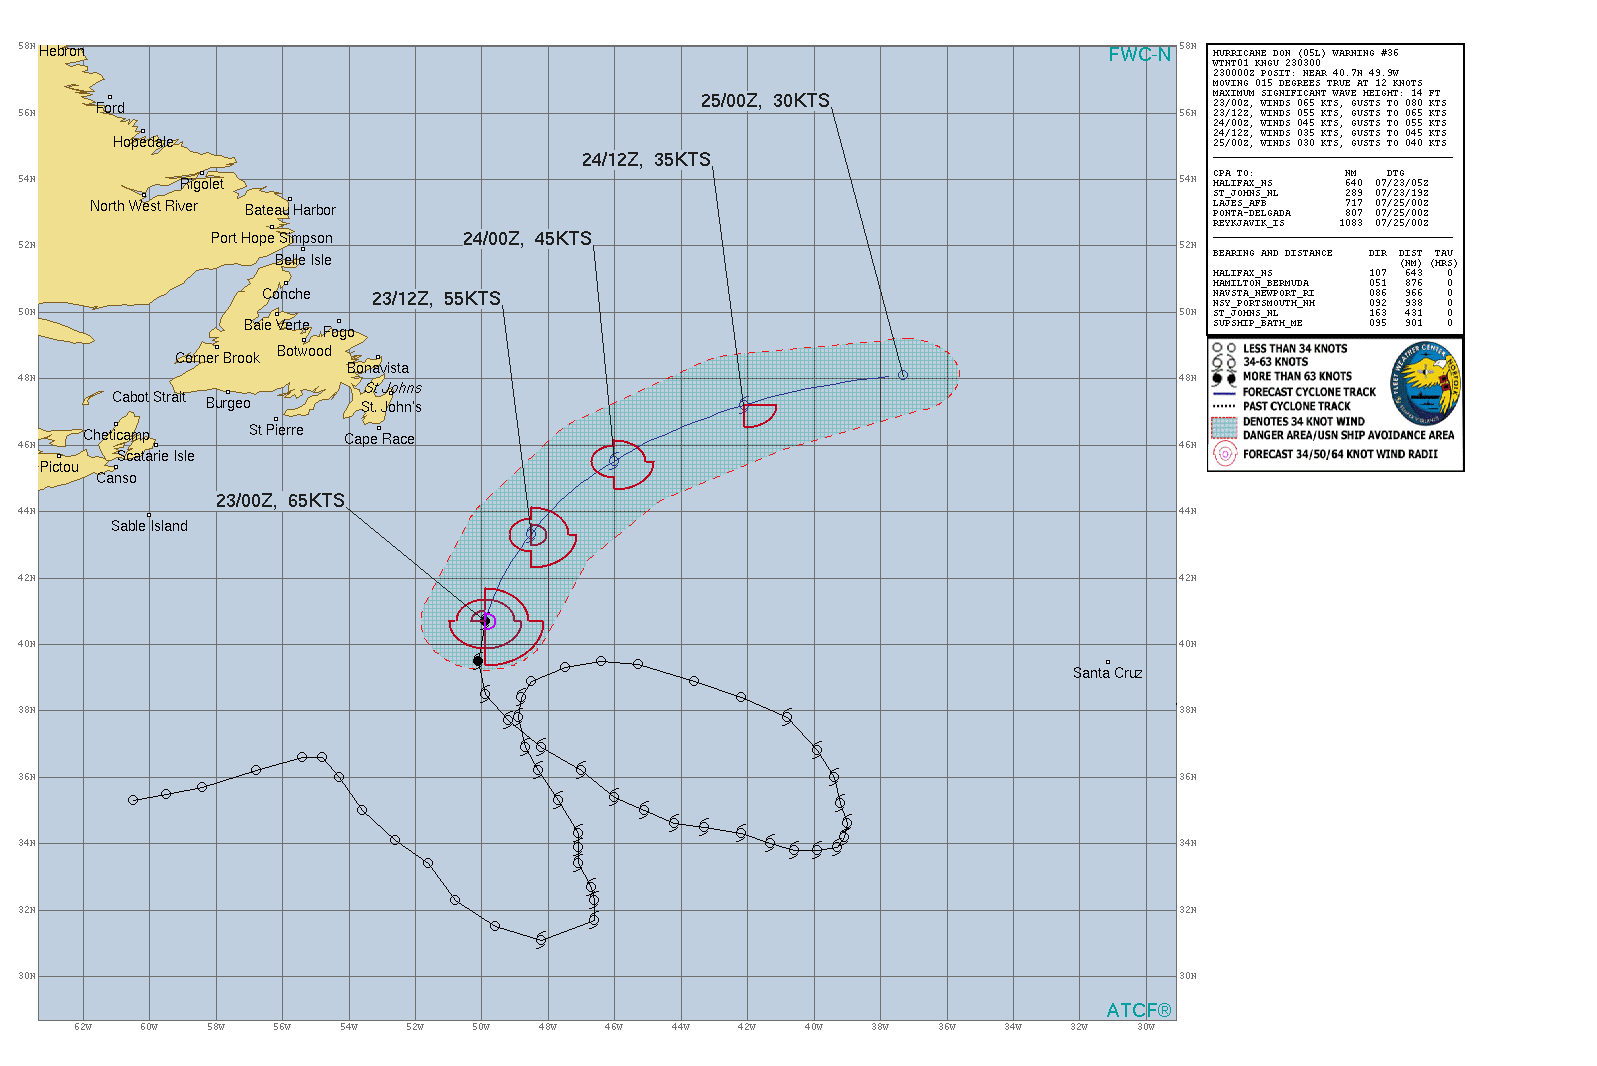Screen dimensions: 1597x1066
Task: Select the '24/12Z, 35KTS' forecast label
Action: [646, 160]
